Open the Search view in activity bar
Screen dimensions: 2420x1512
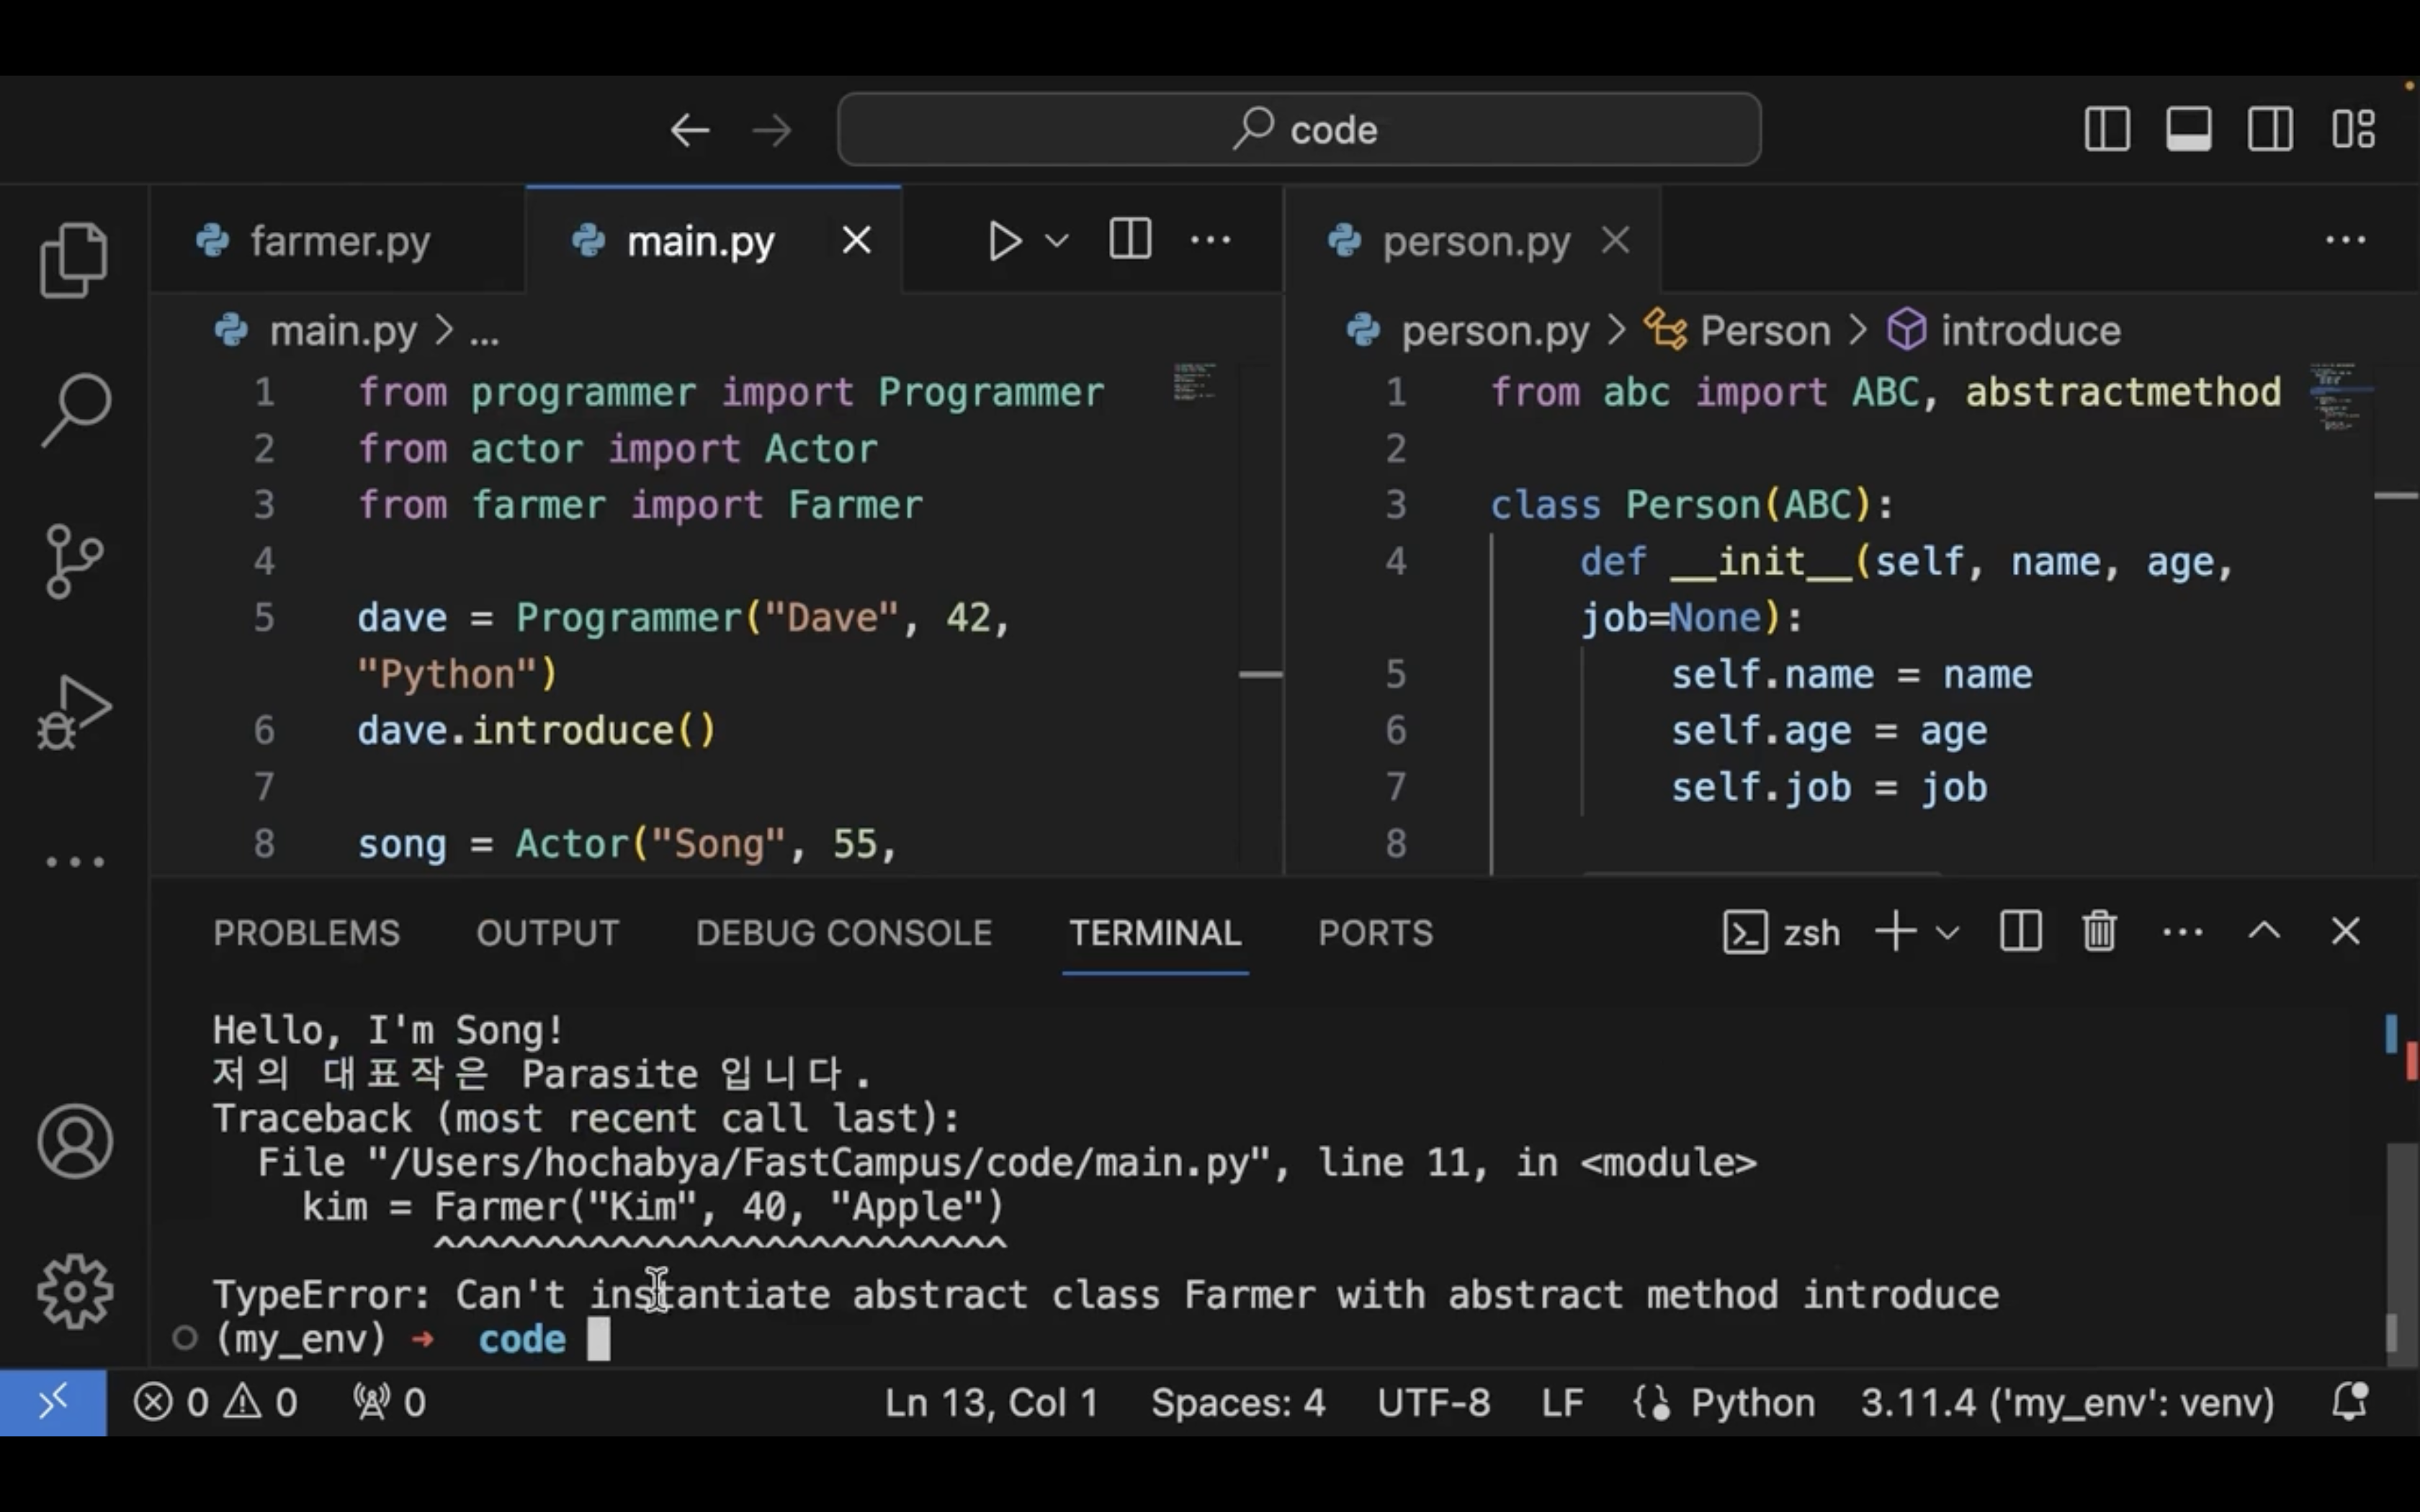[x=74, y=409]
